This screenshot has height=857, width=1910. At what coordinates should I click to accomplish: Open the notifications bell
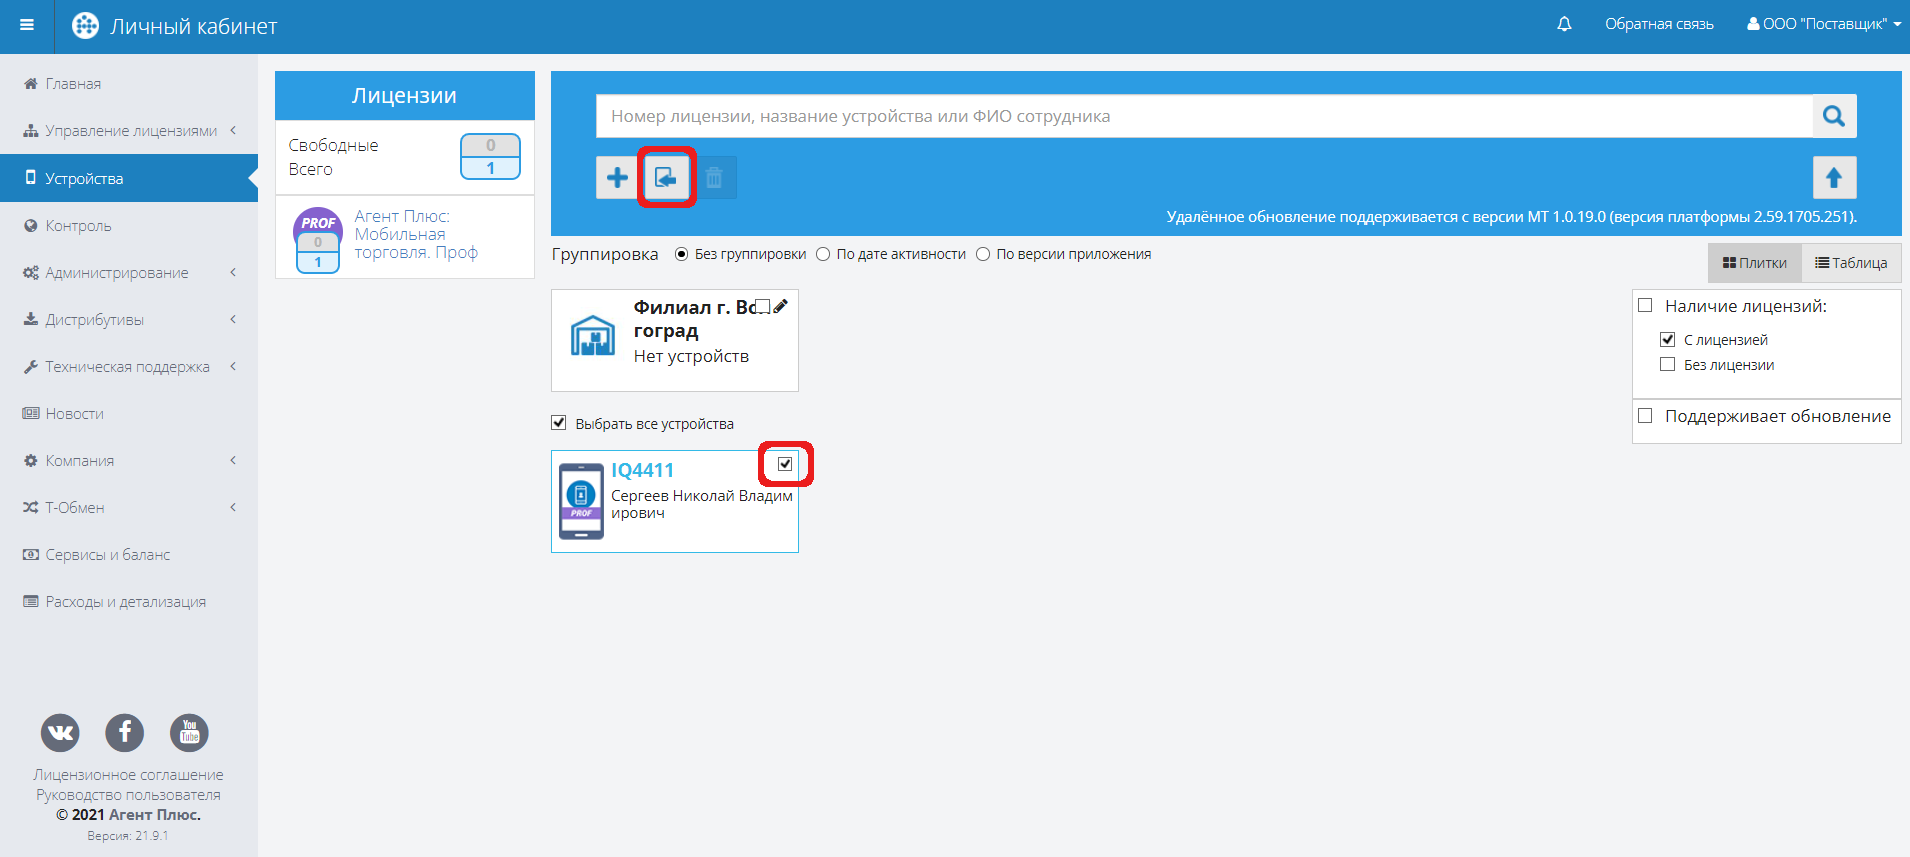1564,24
